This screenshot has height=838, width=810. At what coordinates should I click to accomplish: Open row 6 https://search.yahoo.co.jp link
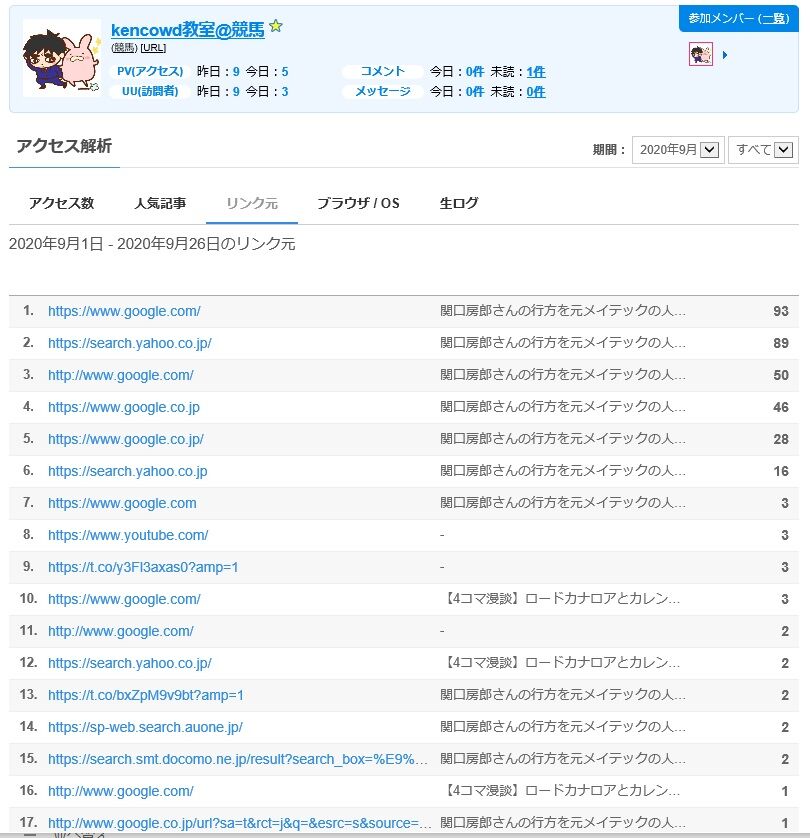[x=128, y=471]
